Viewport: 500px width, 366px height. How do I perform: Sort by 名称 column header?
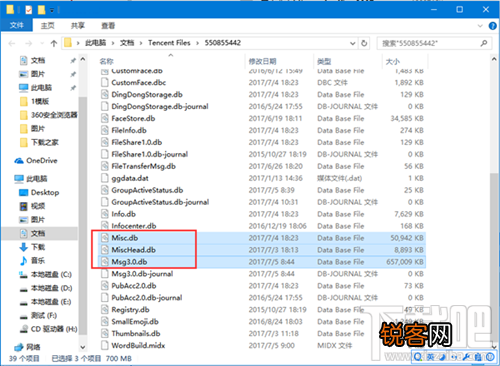click(x=107, y=61)
